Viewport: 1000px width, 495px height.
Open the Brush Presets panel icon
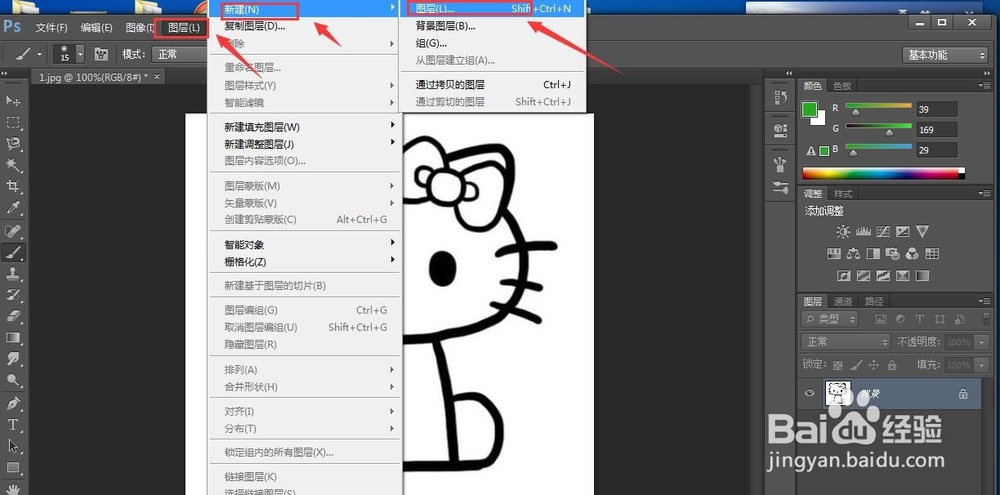[x=780, y=165]
